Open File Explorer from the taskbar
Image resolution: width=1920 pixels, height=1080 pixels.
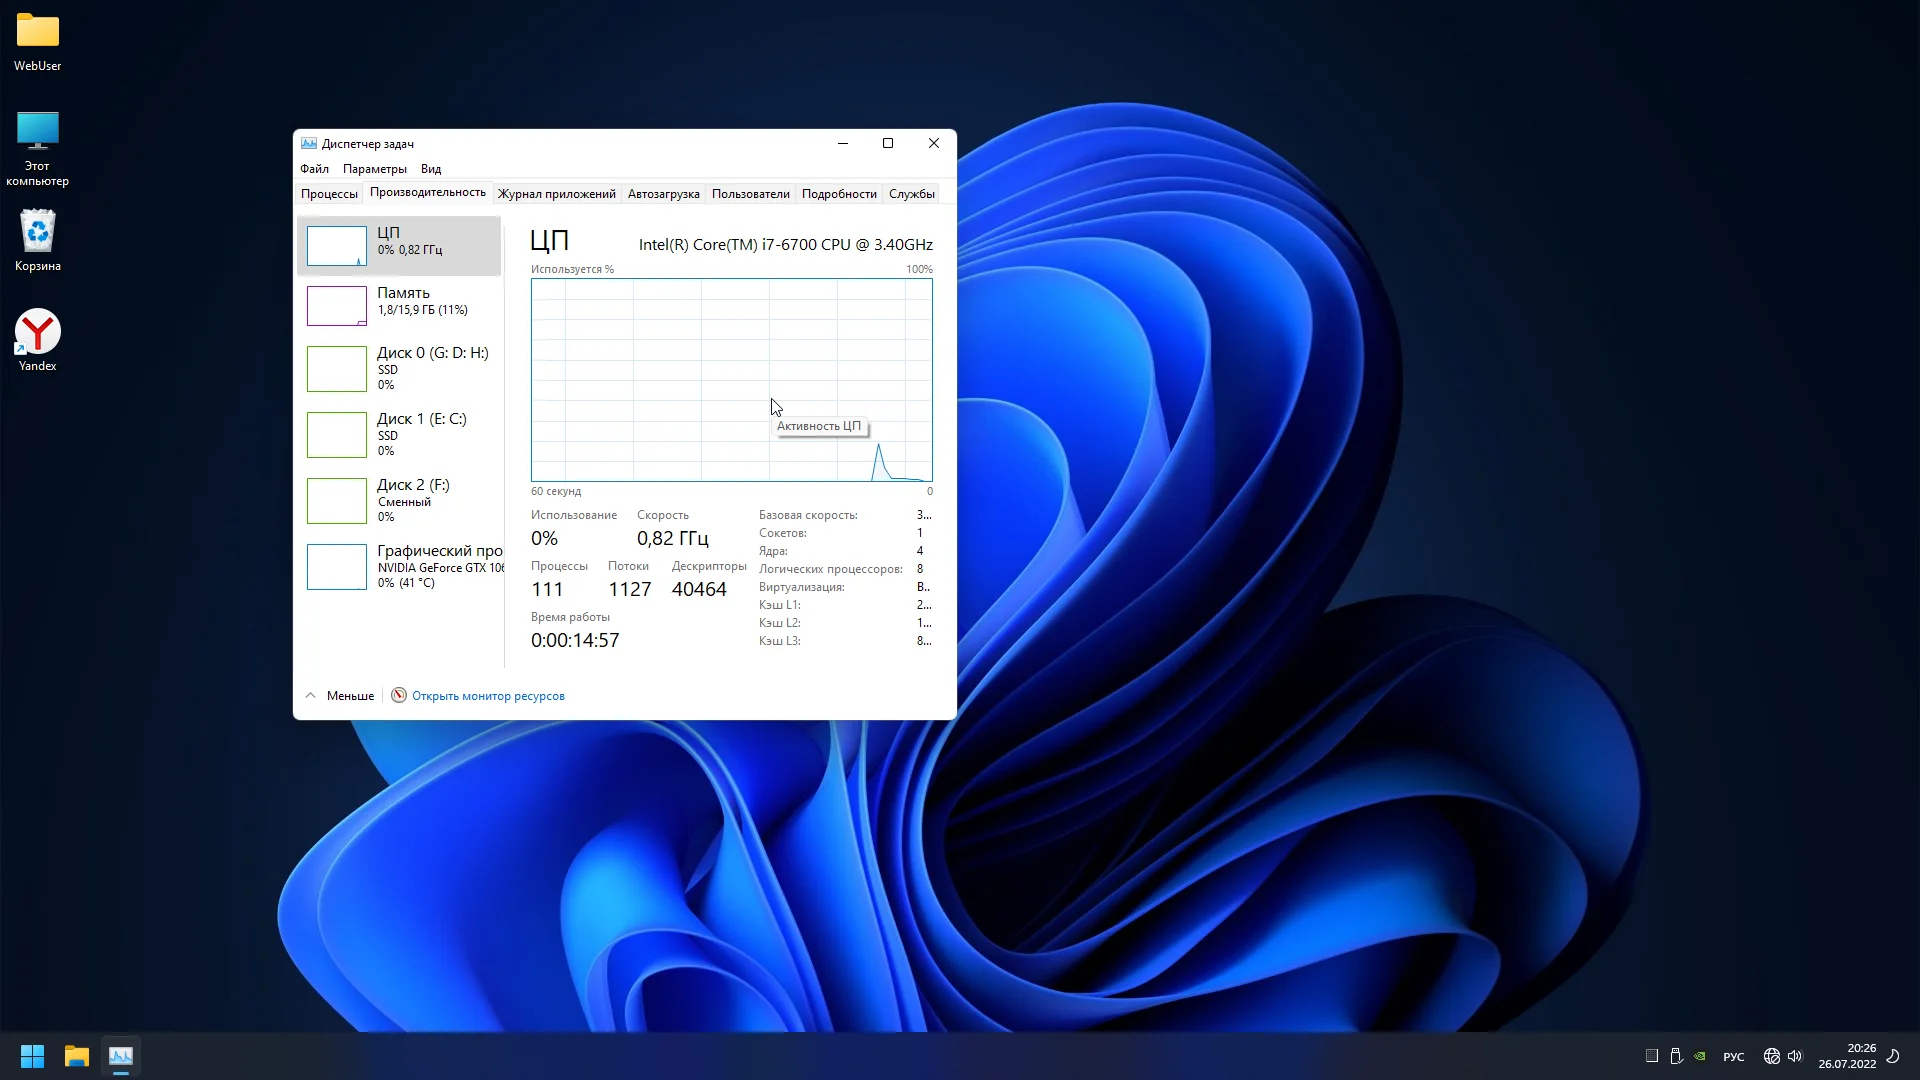[x=77, y=1056]
